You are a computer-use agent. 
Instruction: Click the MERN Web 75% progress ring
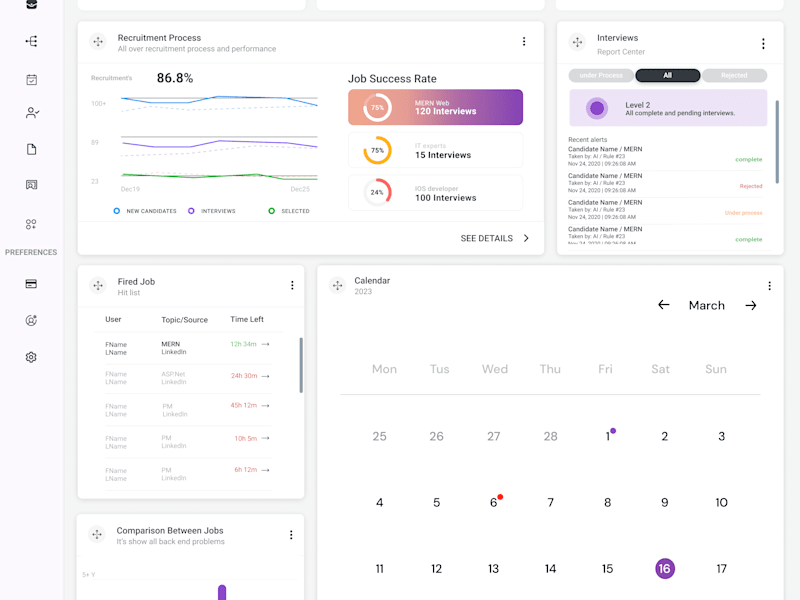coord(377,108)
